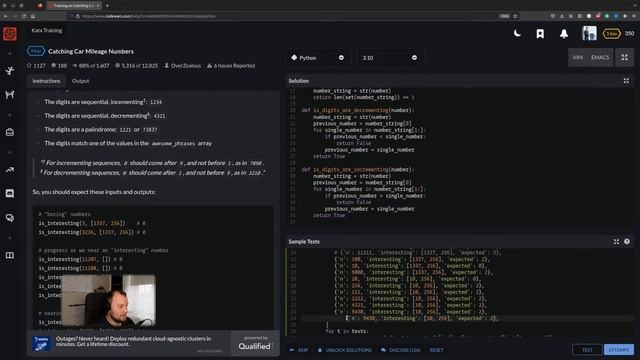Viewport: 640px width, 360px height.
Task: Open DISCUSS (126)
Action: tap(401, 350)
